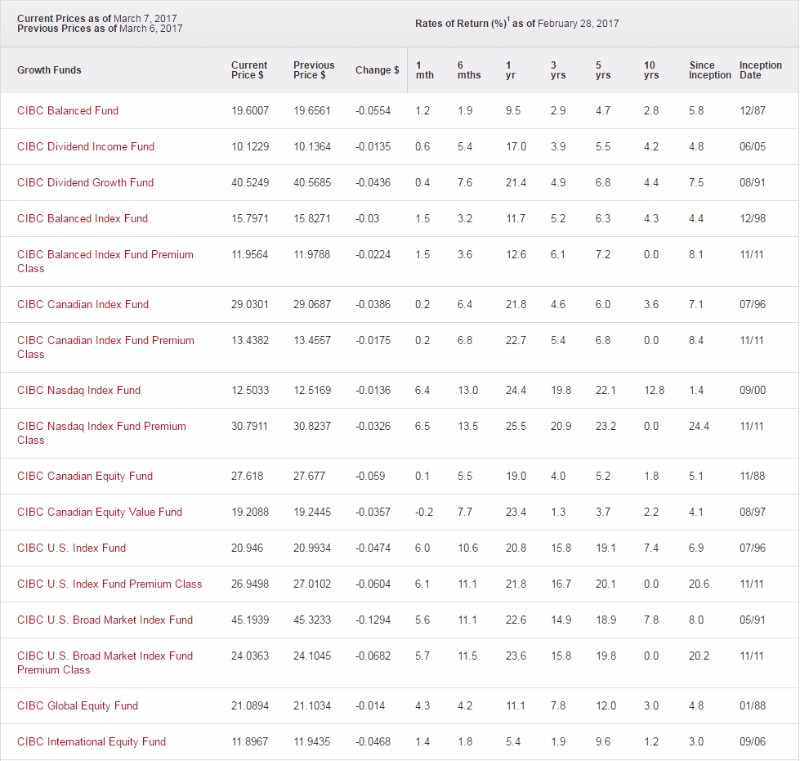Image resolution: width=800 pixels, height=761 pixels.
Task: Select the 8.4 since inception value of Canadian Index Premium Class
Action: pyautogui.click(x=696, y=340)
